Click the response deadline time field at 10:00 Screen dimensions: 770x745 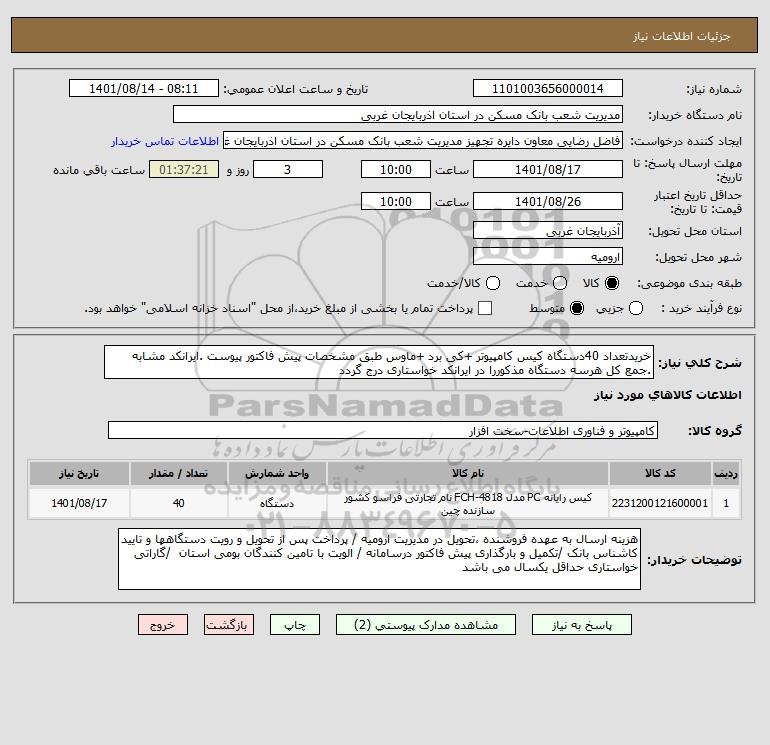coord(396,169)
